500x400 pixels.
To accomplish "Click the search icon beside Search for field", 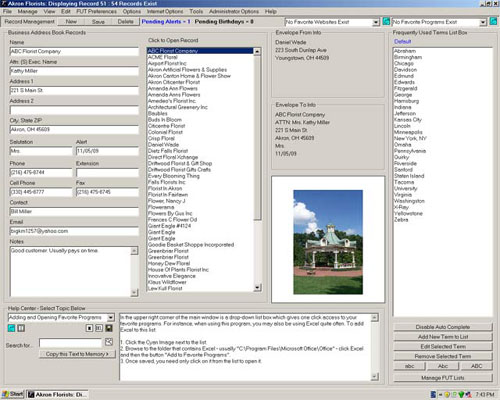I will pos(109,342).
